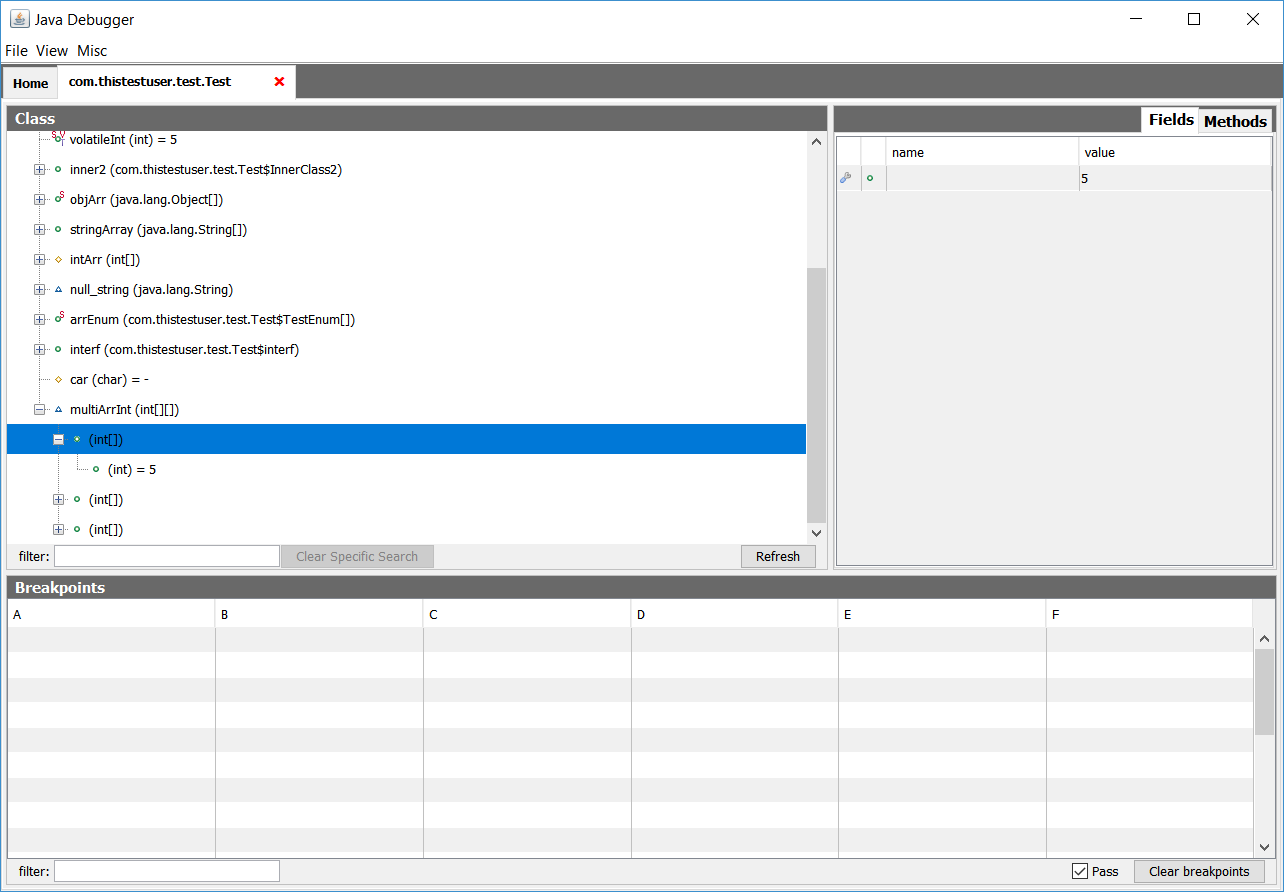Open the Misc menu

pos(92,50)
